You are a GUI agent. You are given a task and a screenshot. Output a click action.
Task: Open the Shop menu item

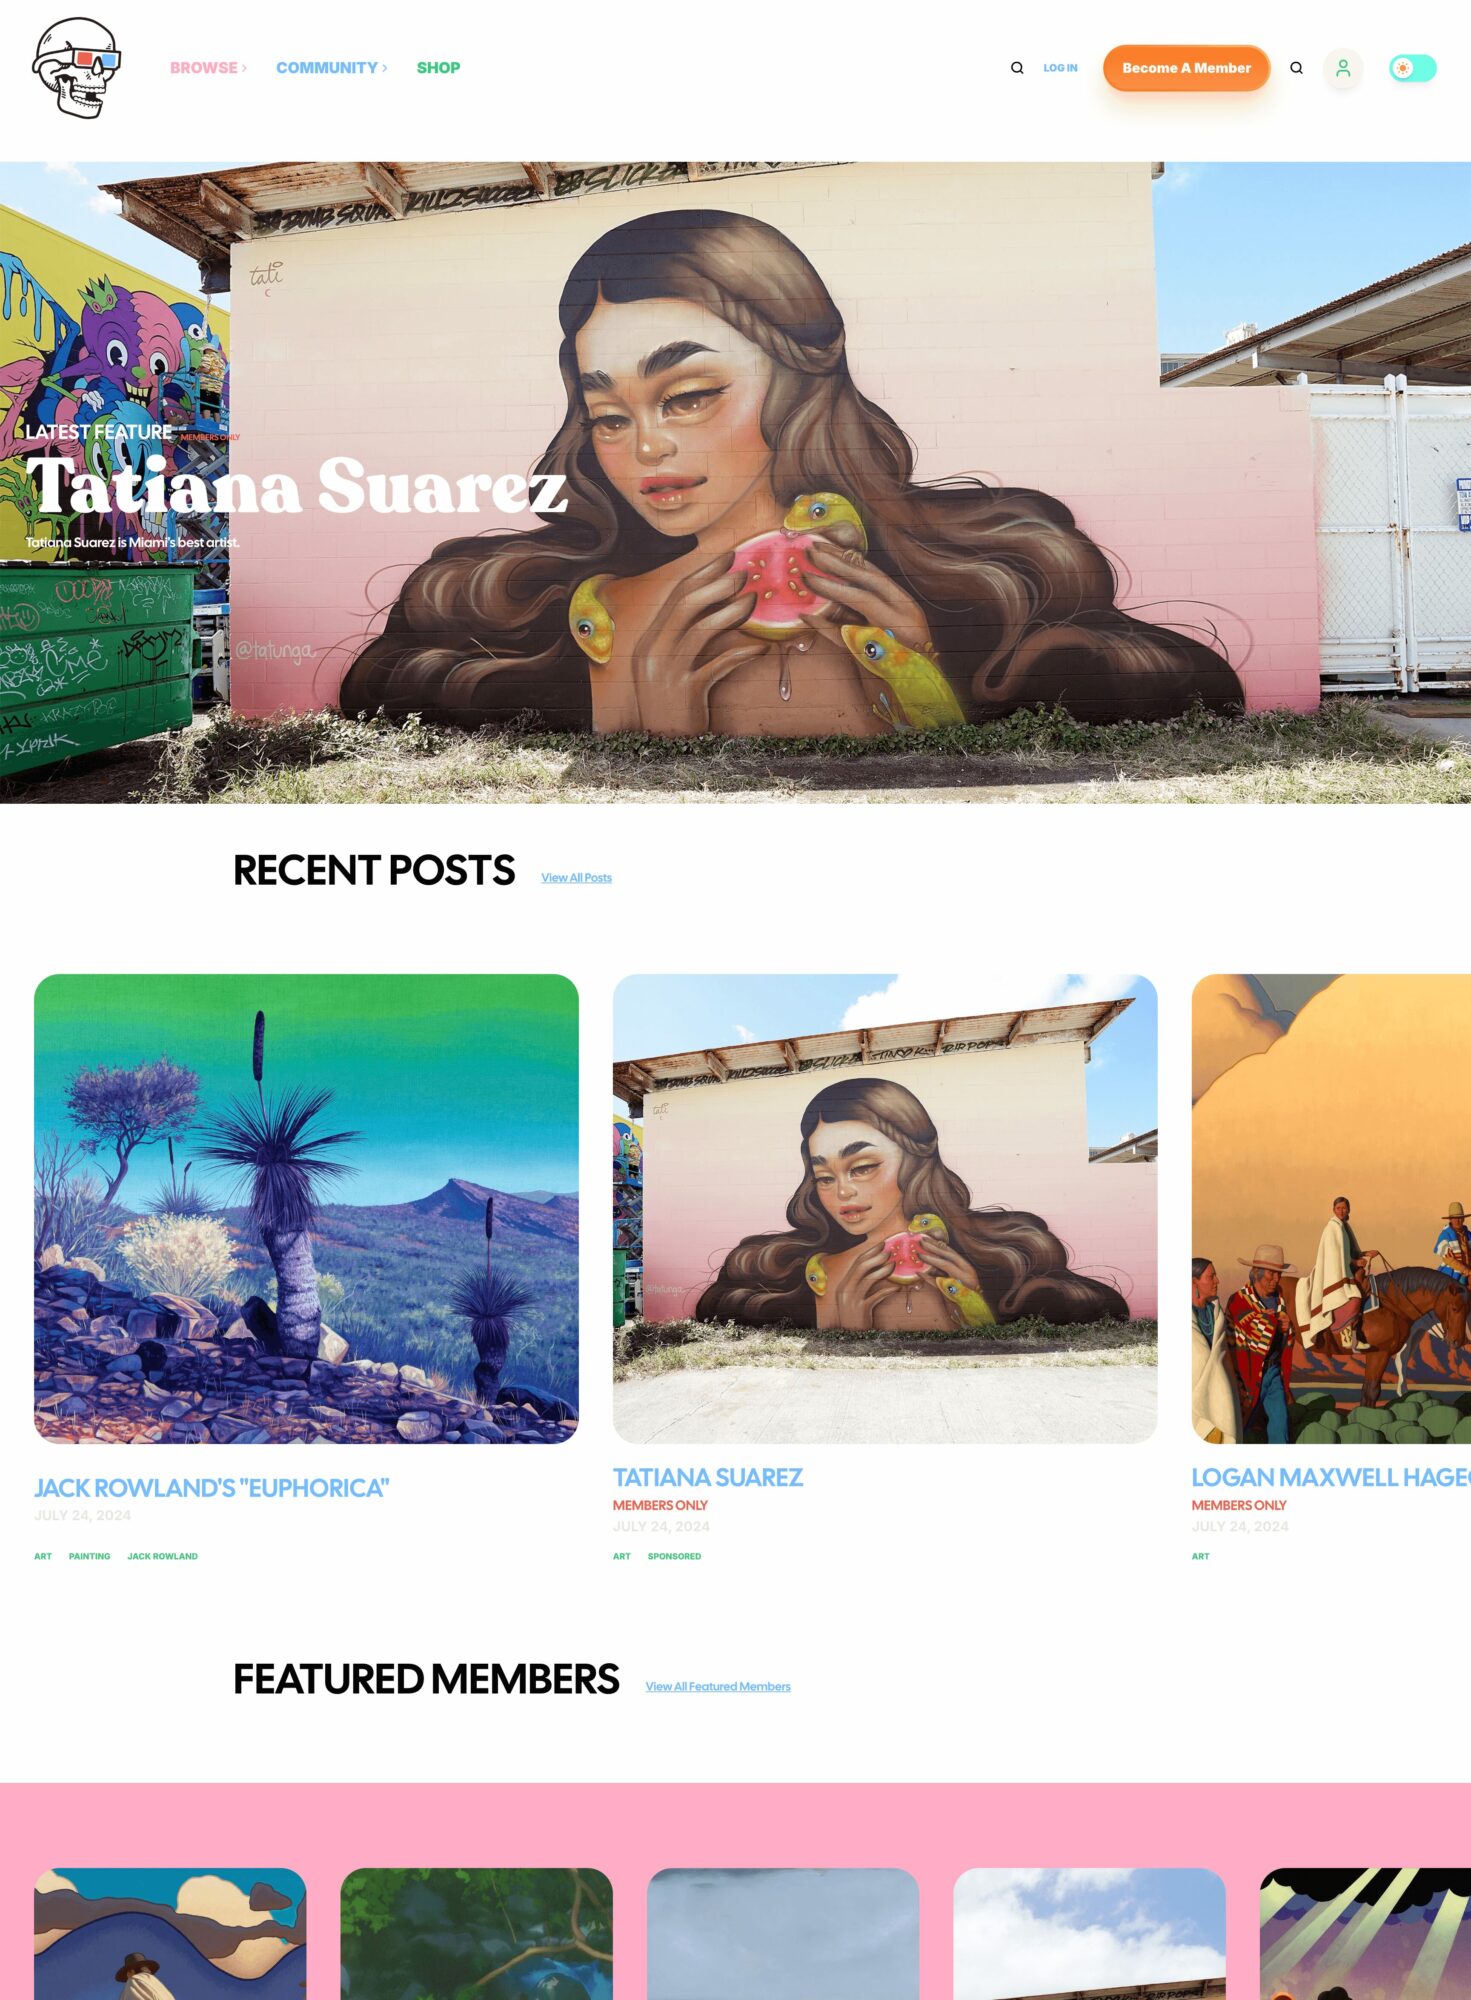(438, 68)
